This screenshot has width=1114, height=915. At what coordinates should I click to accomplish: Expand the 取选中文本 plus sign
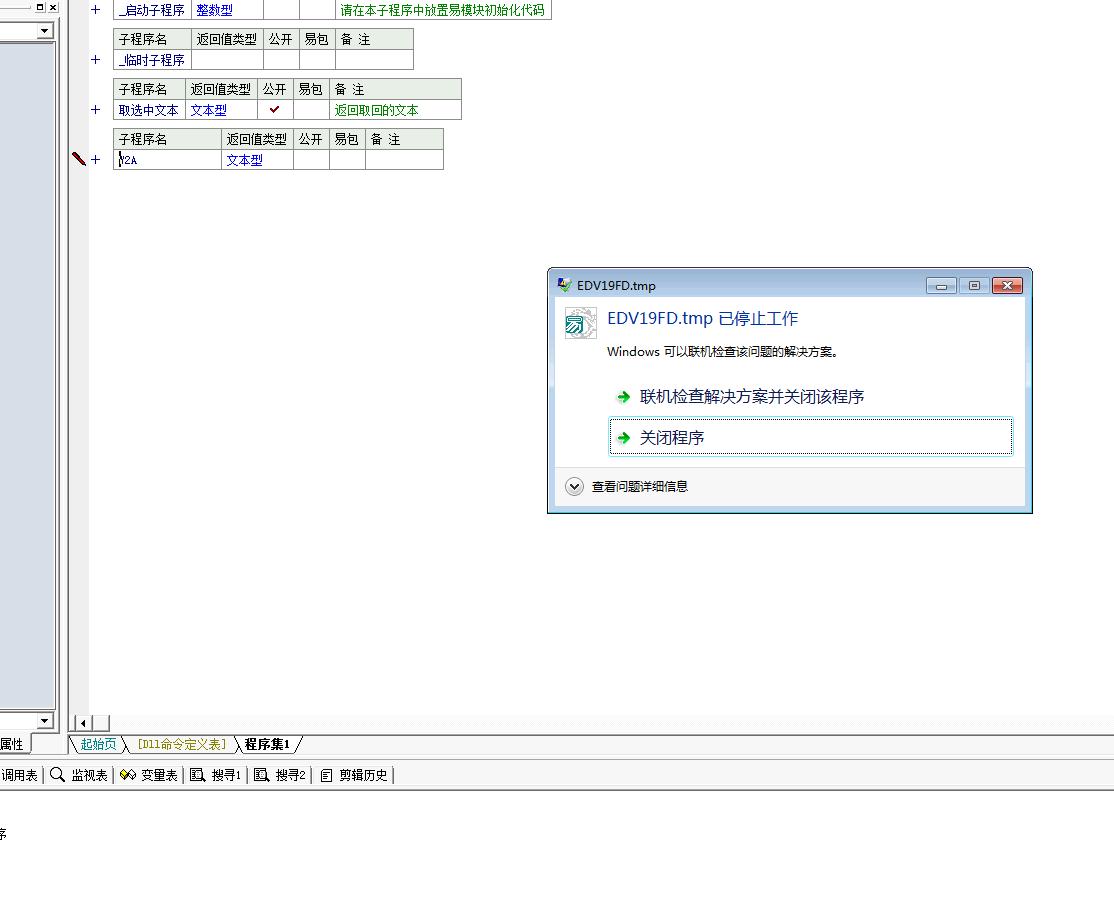point(95,109)
